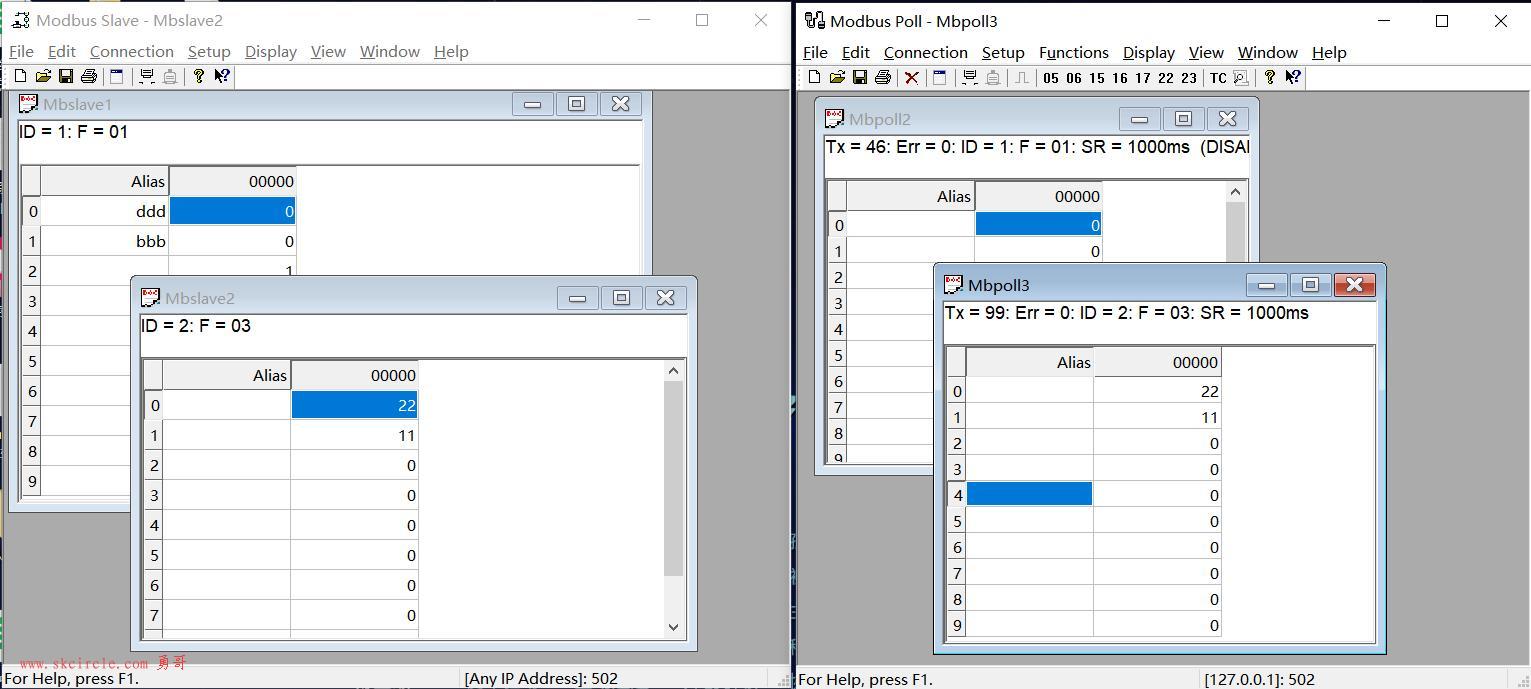The height and width of the screenshot is (689, 1531).
Task: Click New document icon in Modbus Slave toolbar
Action: tap(20, 76)
